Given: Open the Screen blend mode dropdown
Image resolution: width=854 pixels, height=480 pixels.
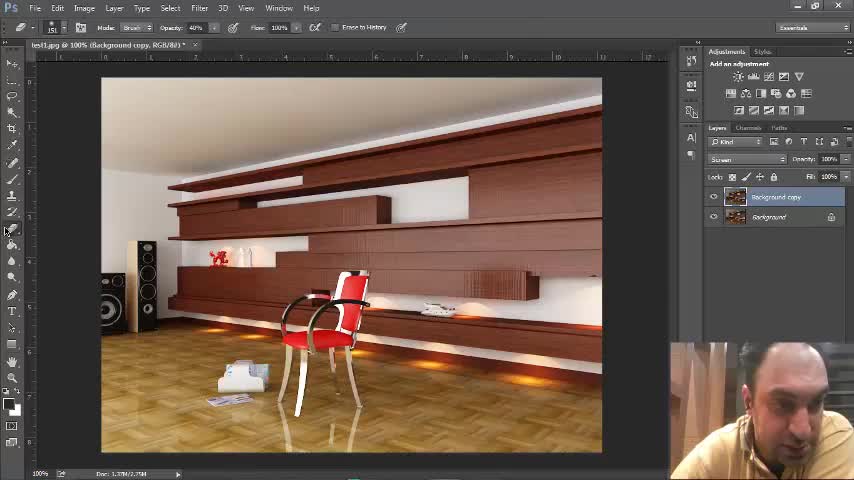Looking at the screenshot, I should pos(747,160).
